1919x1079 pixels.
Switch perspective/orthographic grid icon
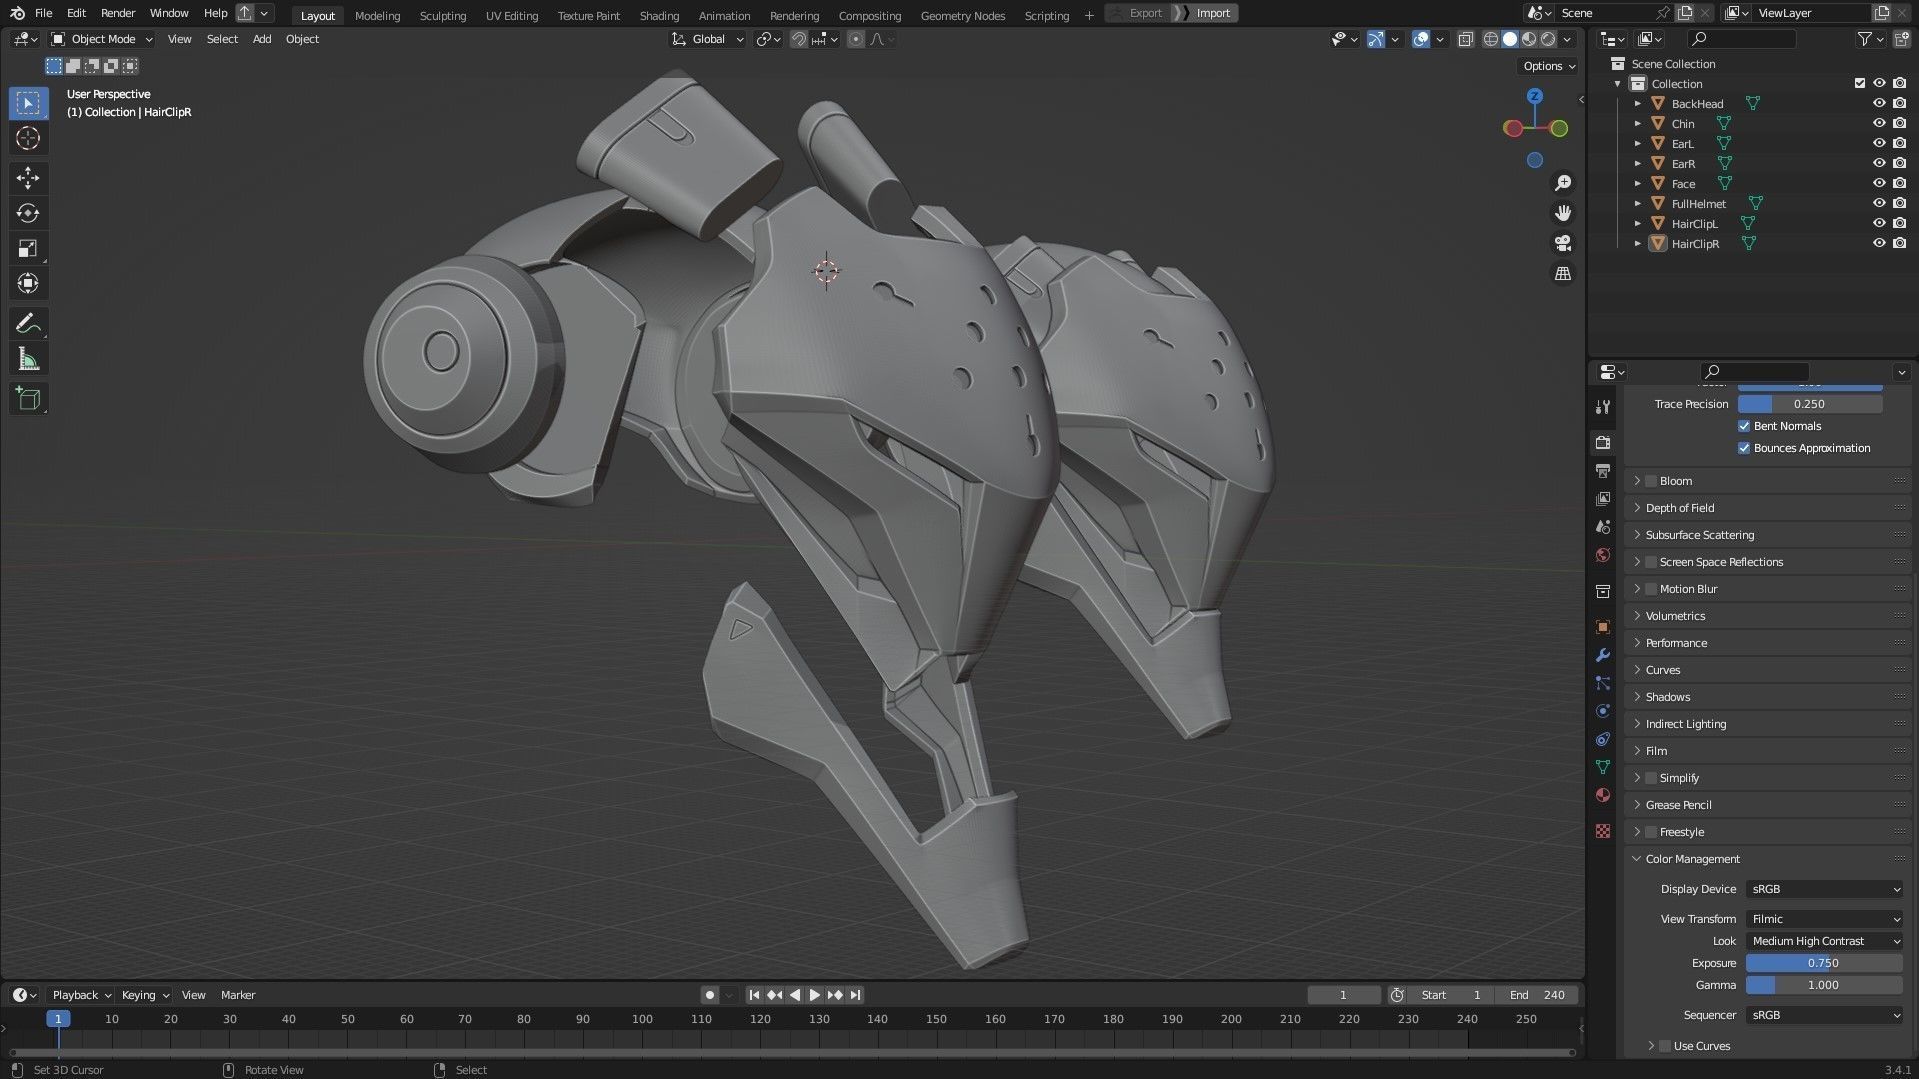pos(1563,273)
